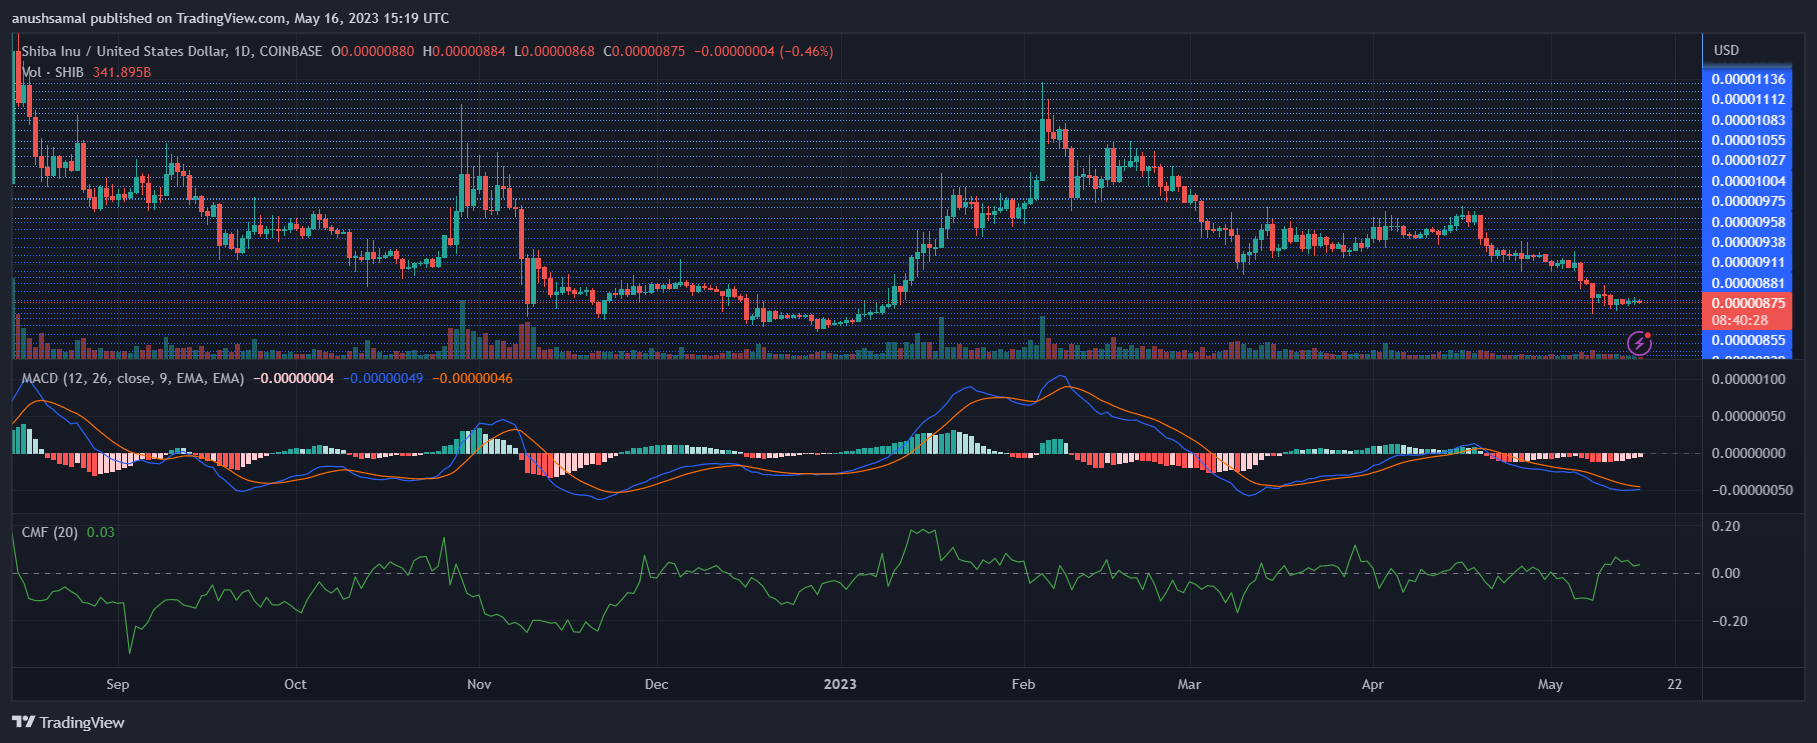This screenshot has height=743, width=1817.
Task: Click the 2023 label on time axis
Action: [840, 684]
